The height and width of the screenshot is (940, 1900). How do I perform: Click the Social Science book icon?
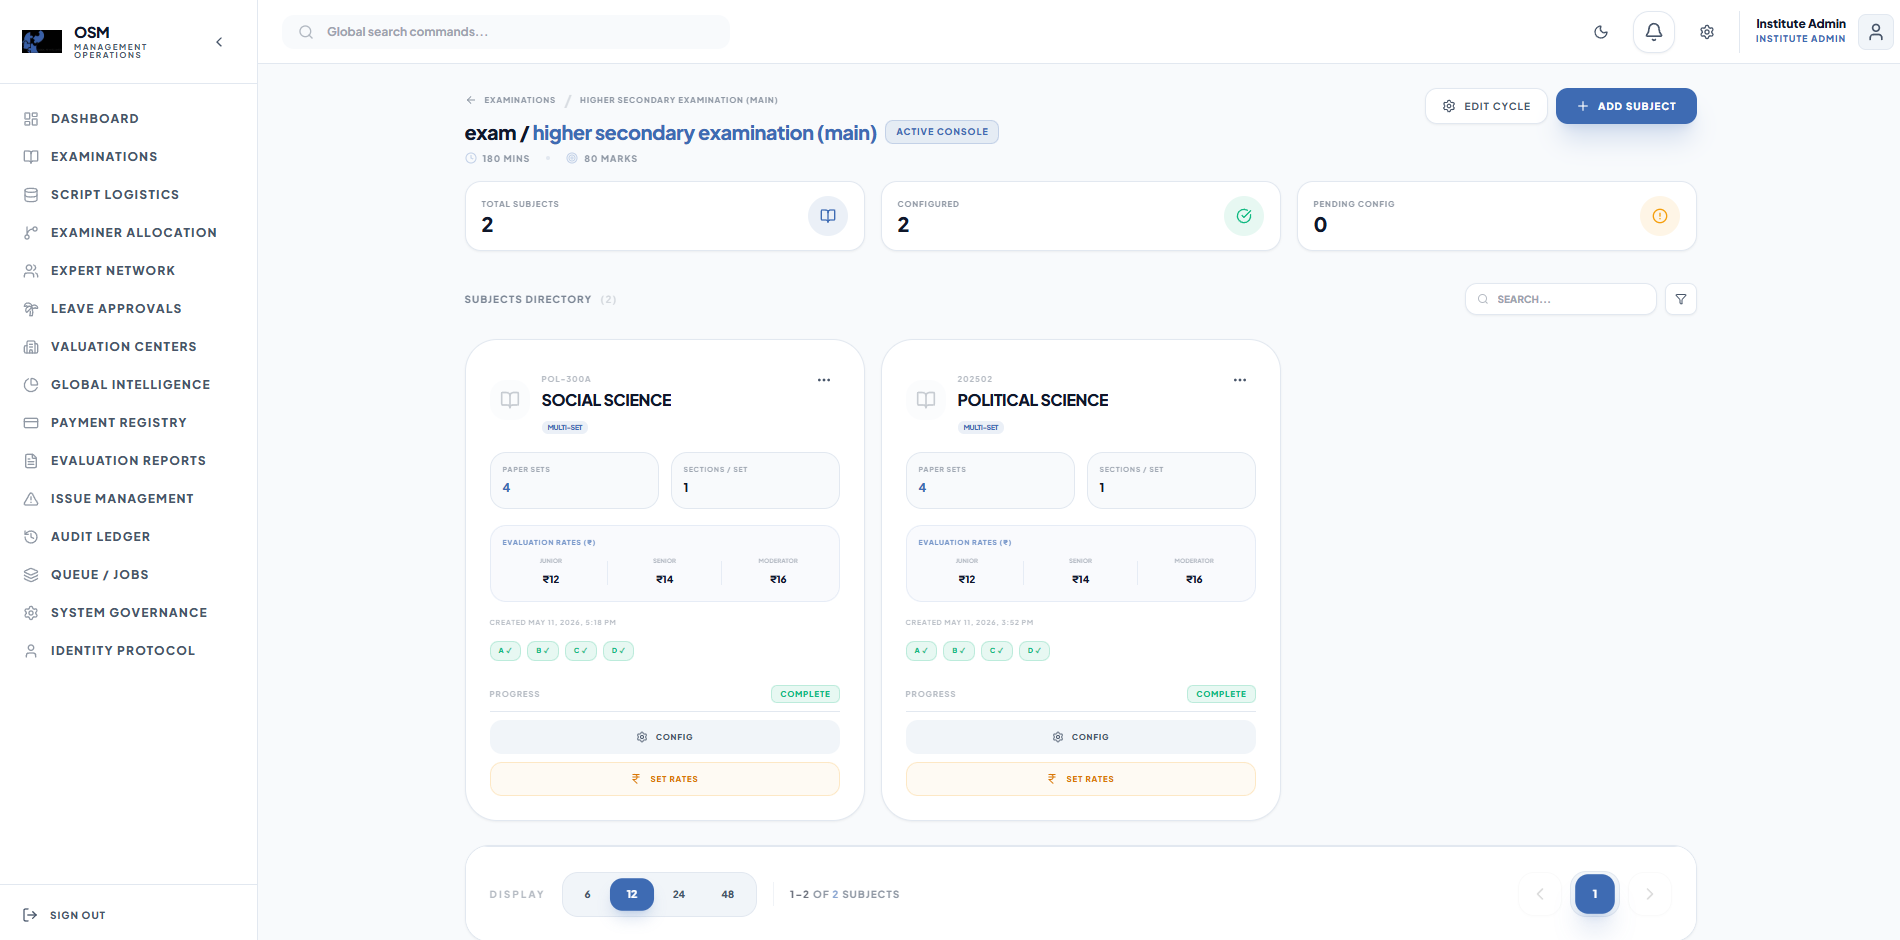510,400
